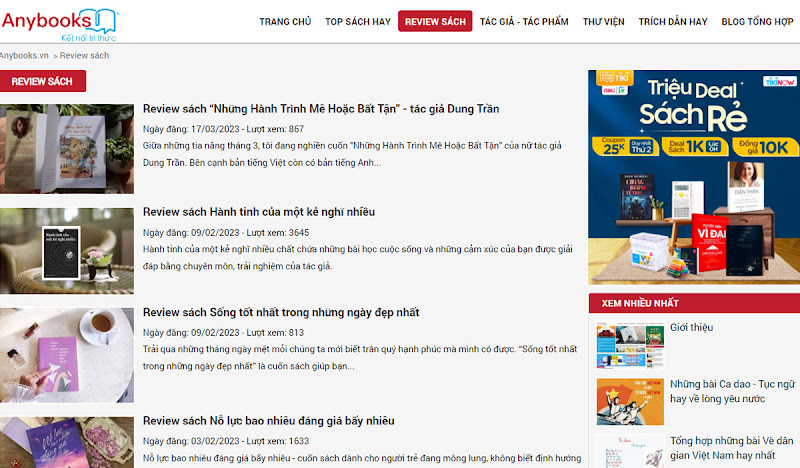Open Review sách Hành tinh của một kẻ nghĩ nhiều
The height and width of the screenshot is (468, 800).
point(259,212)
